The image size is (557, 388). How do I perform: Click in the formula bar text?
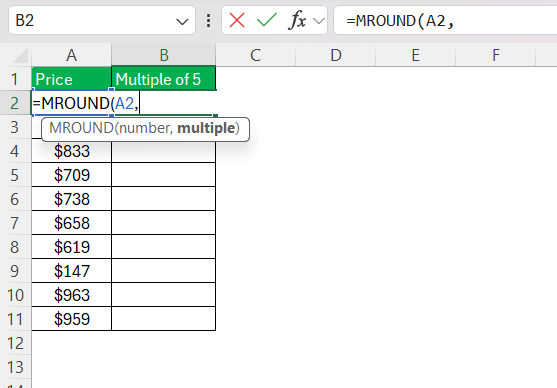[x=400, y=21]
